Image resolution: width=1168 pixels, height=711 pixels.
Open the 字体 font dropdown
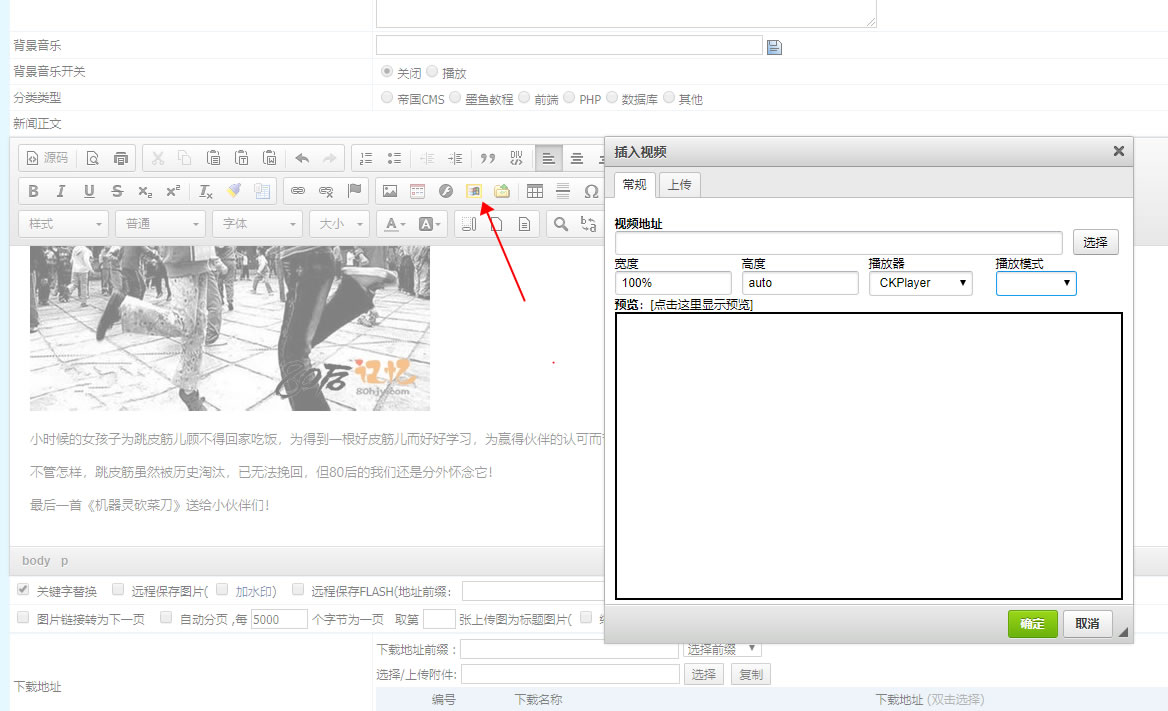[x=255, y=224]
